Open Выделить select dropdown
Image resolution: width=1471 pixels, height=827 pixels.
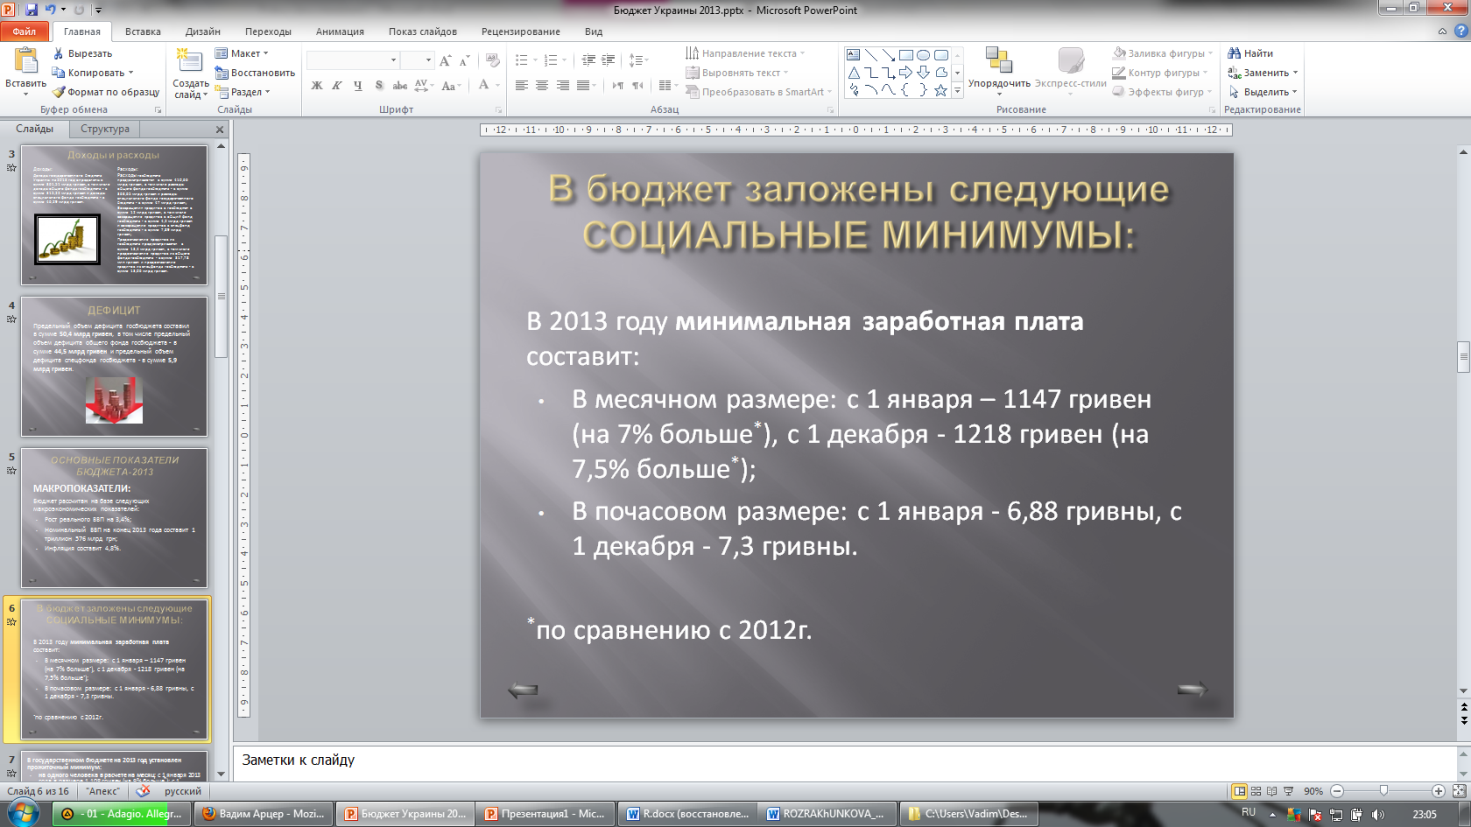tap(1262, 92)
